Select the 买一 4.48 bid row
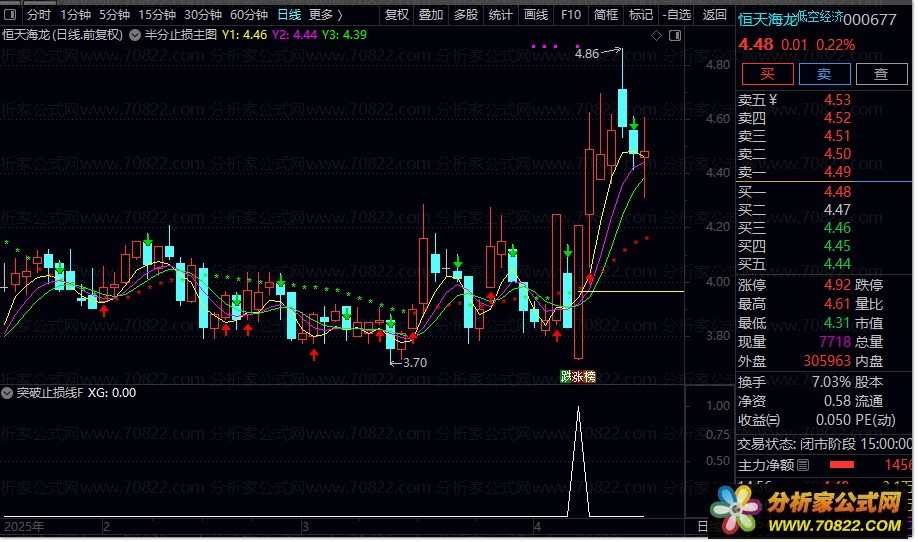Screen dimensions: 918x542 tap(823, 192)
